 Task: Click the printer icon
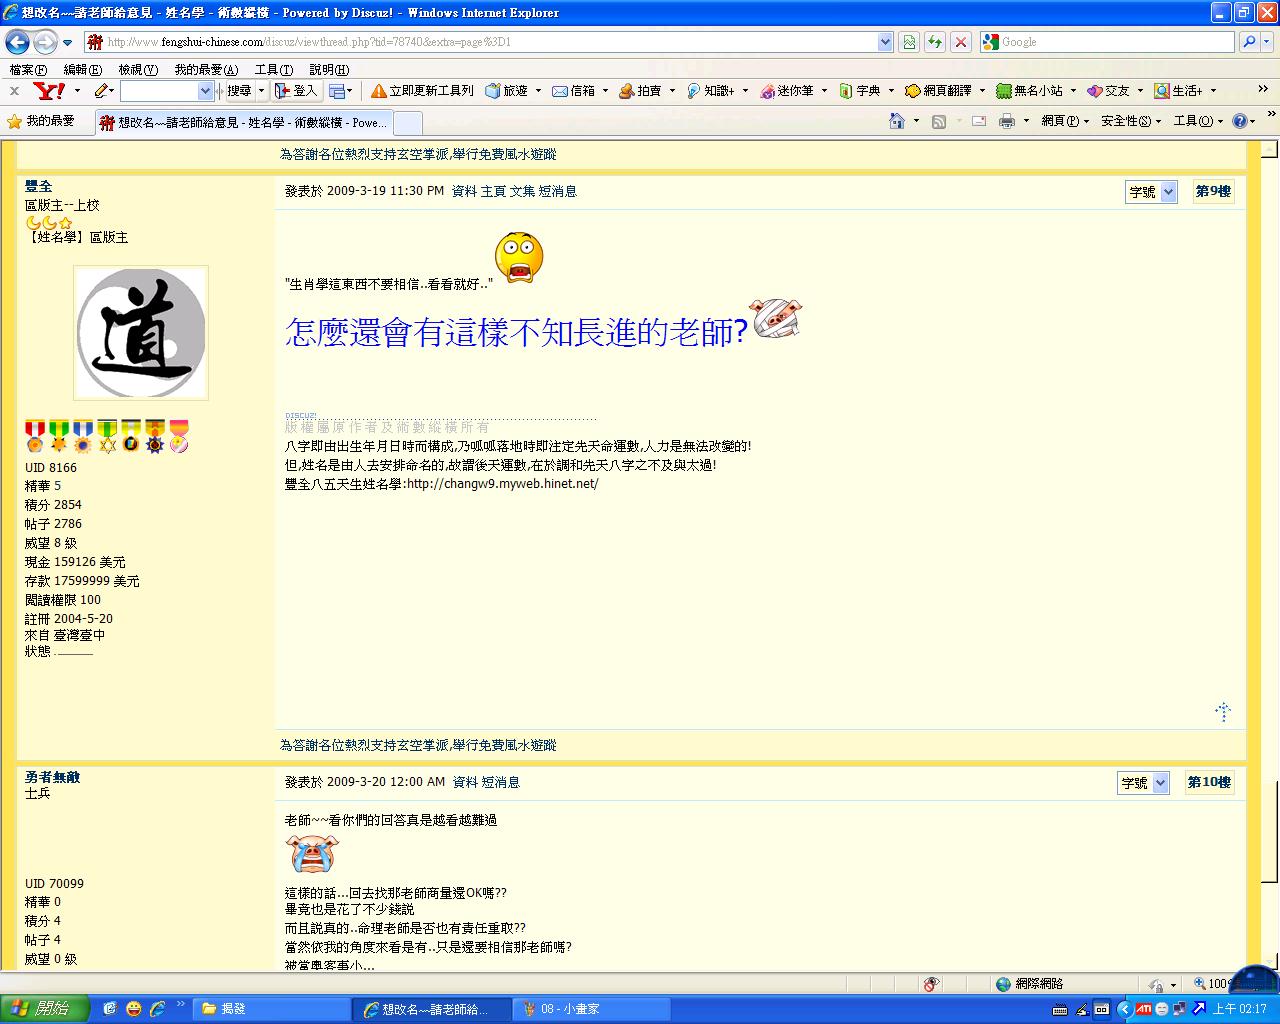click(x=1006, y=121)
